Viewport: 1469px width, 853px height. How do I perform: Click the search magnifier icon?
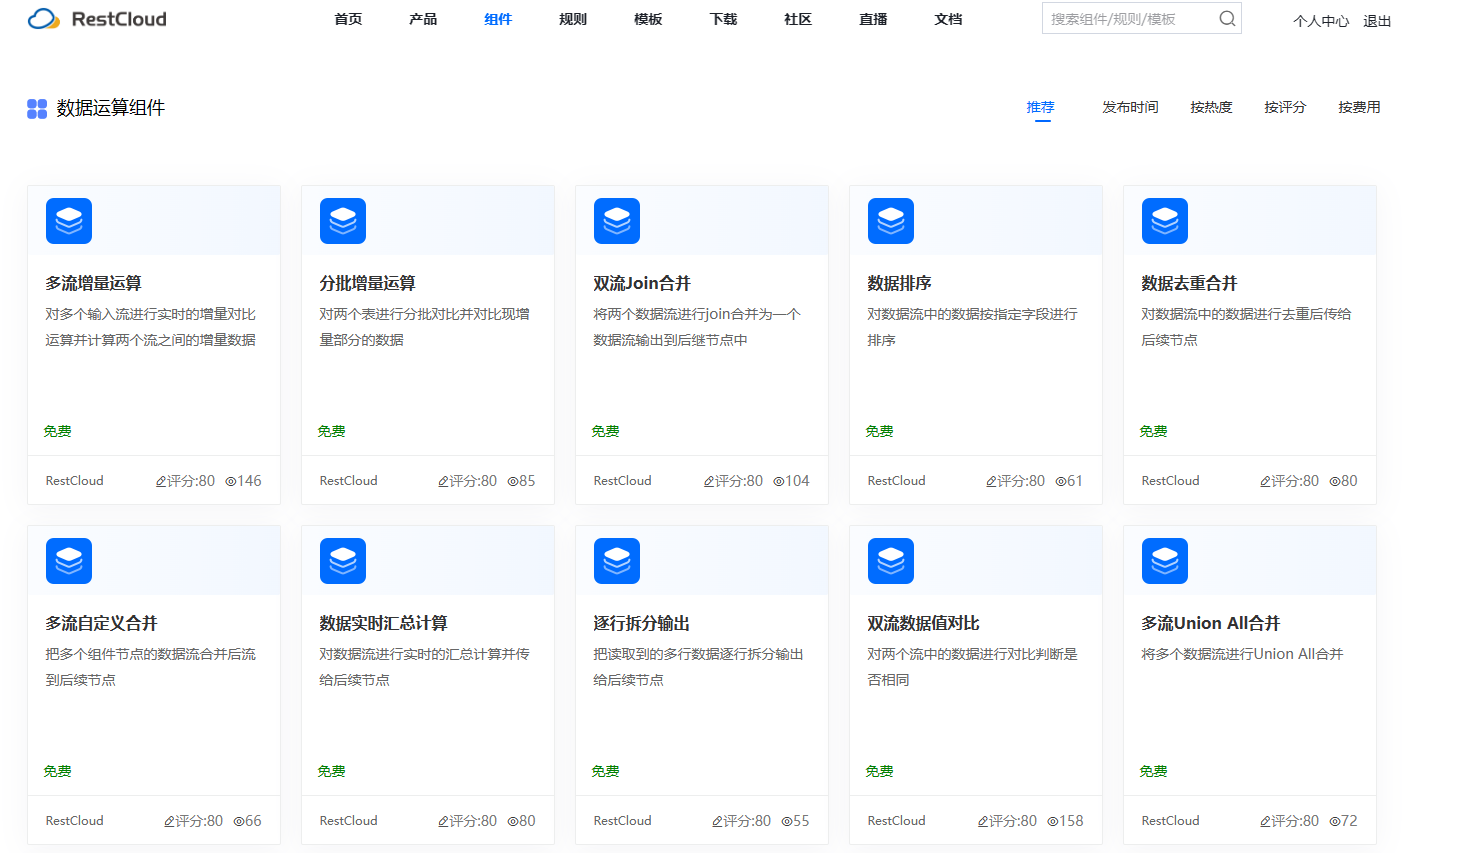pyautogui.click(x=1227, y=19)
